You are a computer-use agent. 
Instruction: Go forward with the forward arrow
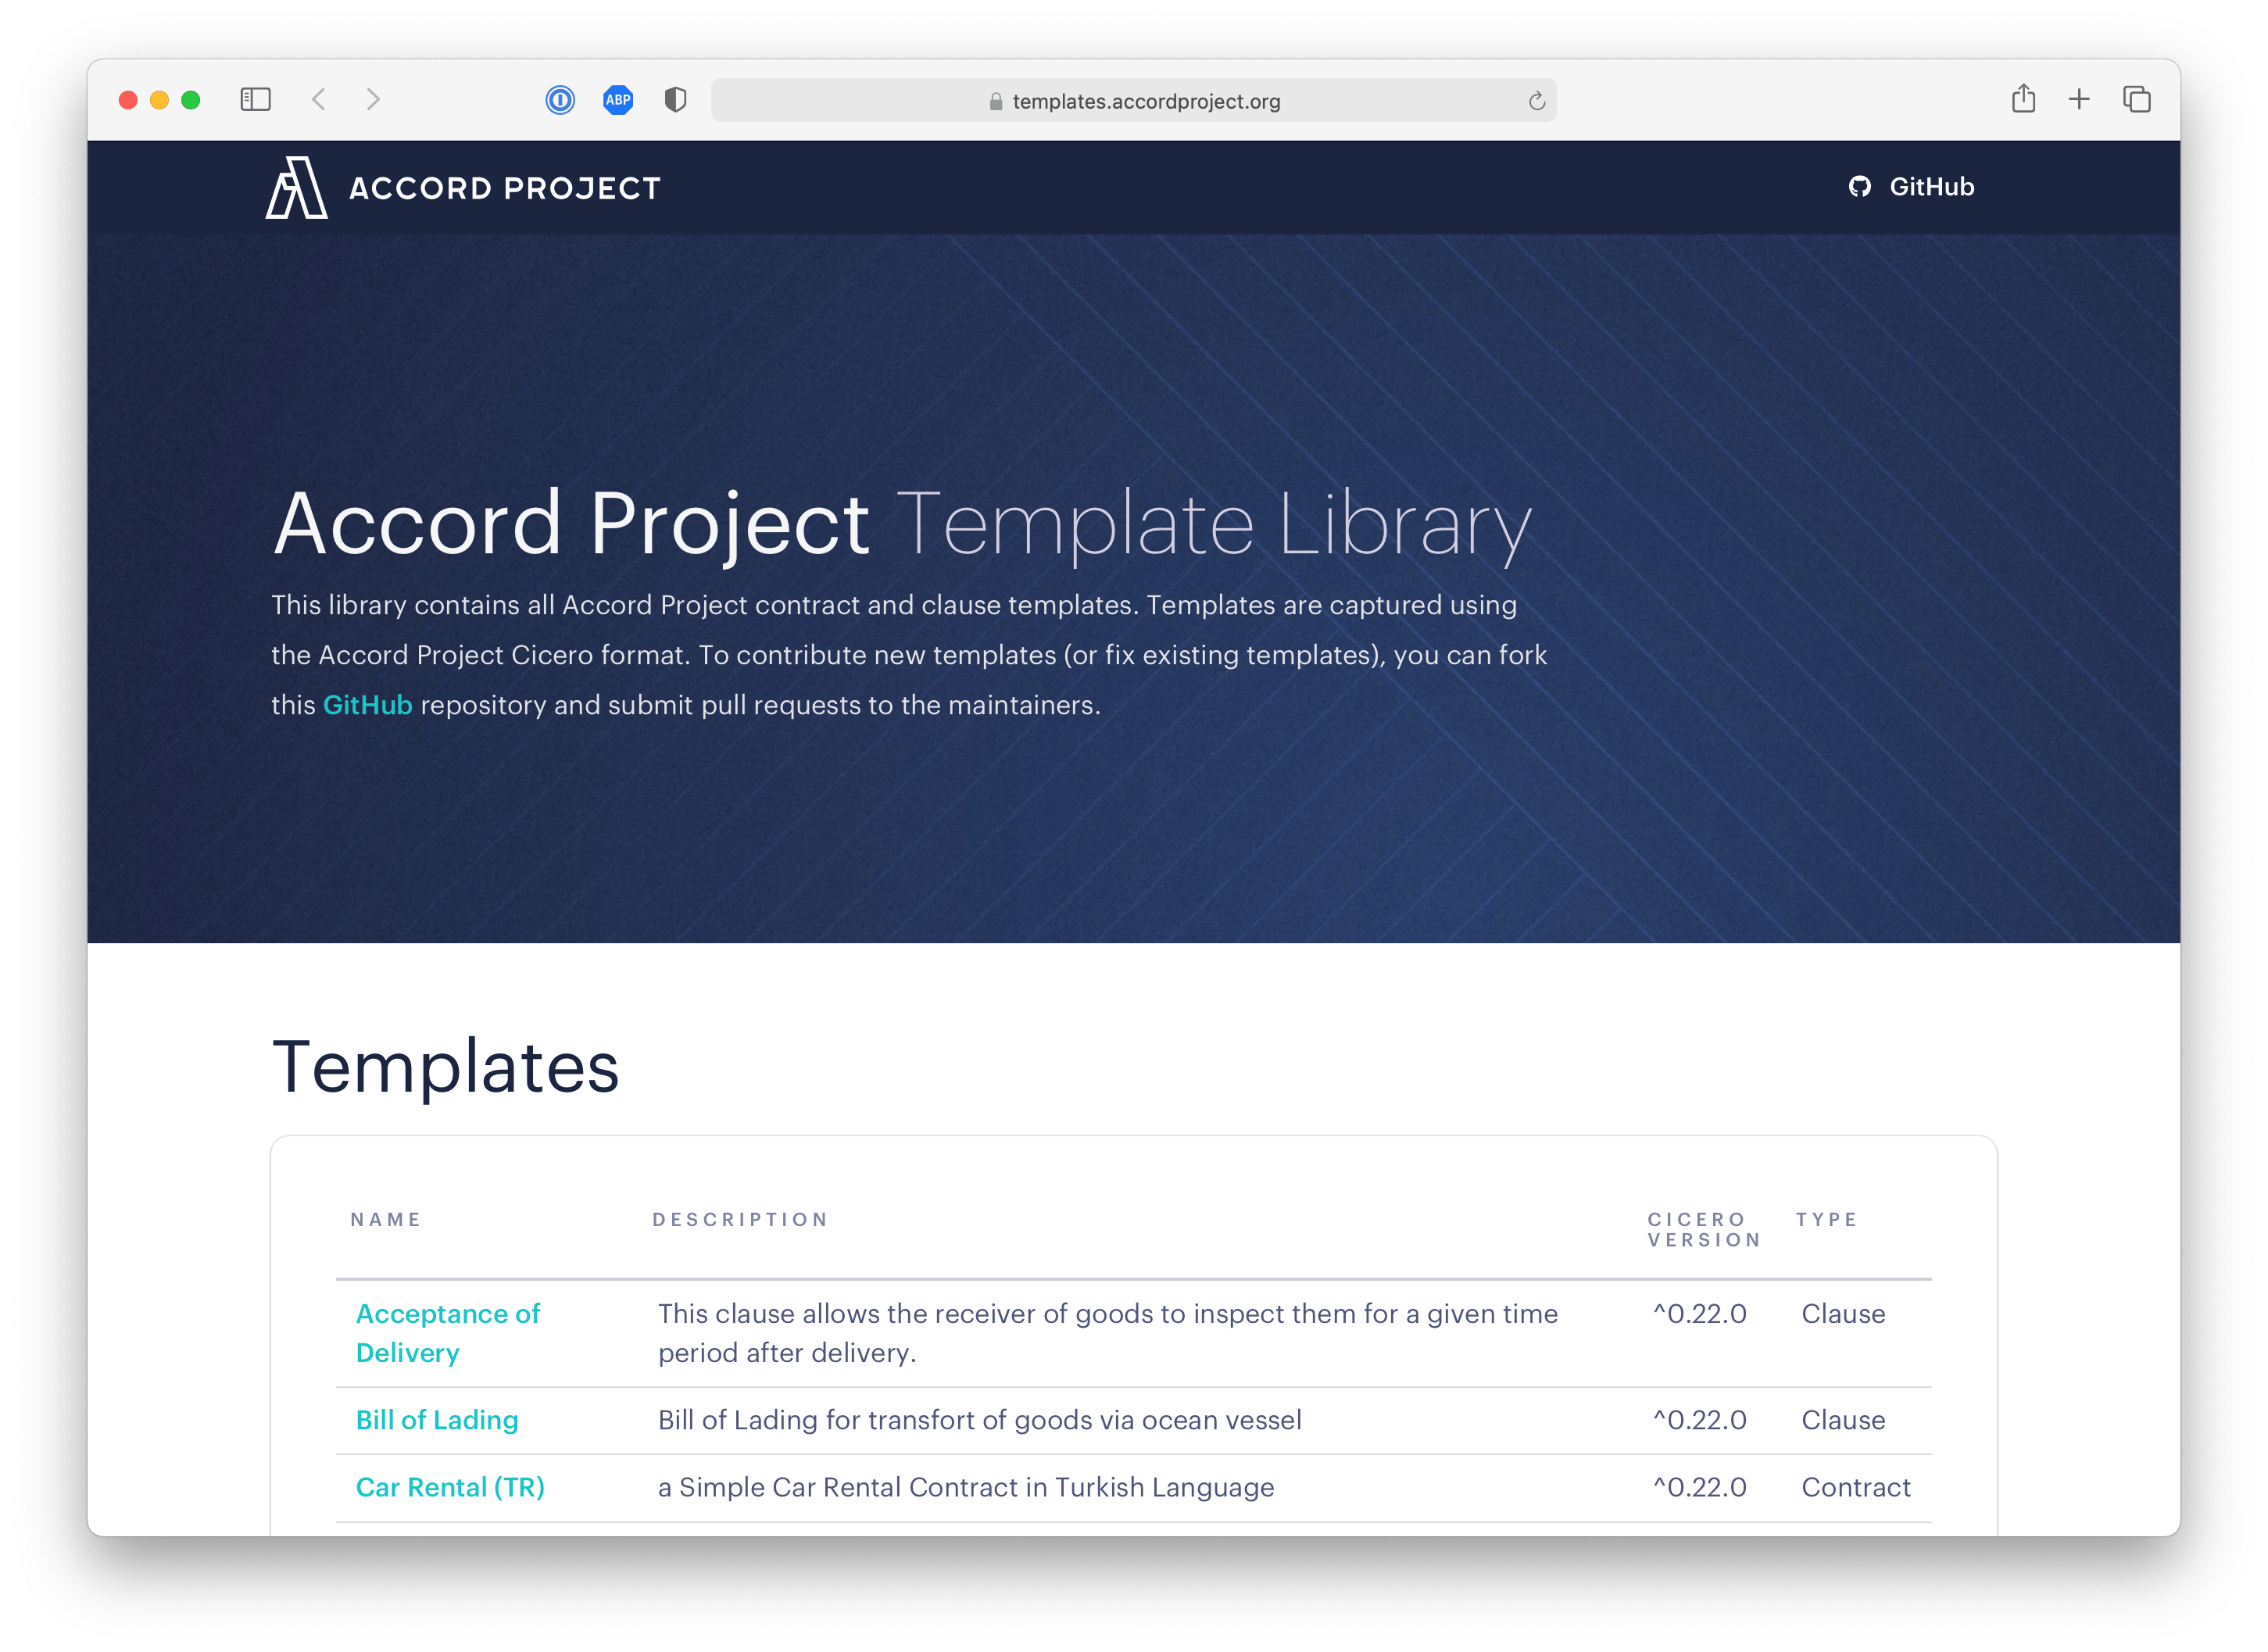373,99
